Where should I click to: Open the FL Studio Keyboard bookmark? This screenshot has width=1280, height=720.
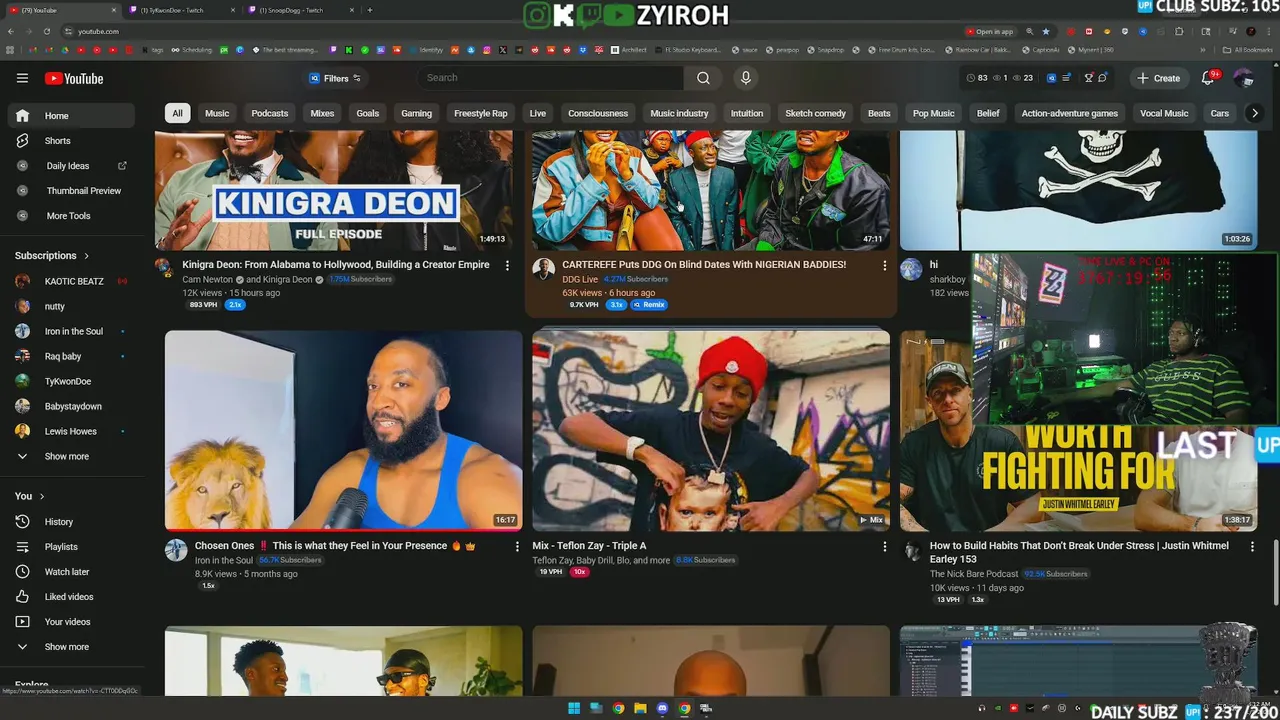[686, 50]
